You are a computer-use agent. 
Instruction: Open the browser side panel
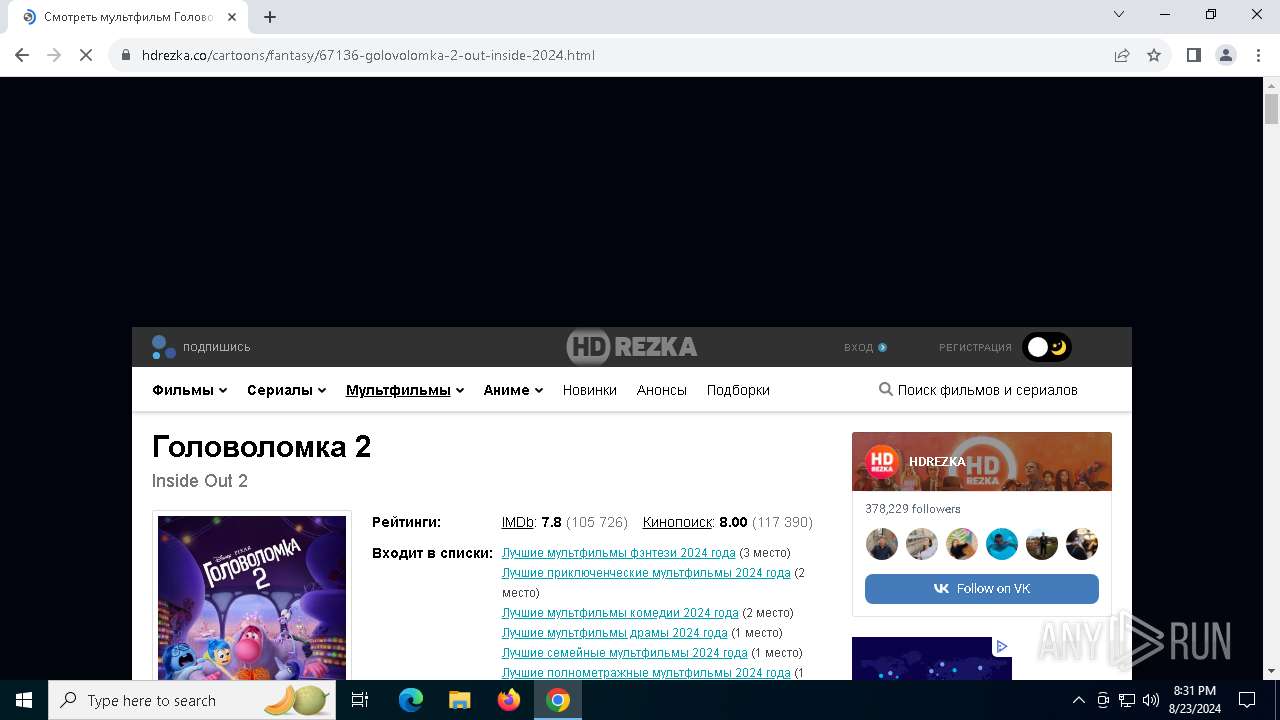pyautogui.click(x=1193, y=55)
